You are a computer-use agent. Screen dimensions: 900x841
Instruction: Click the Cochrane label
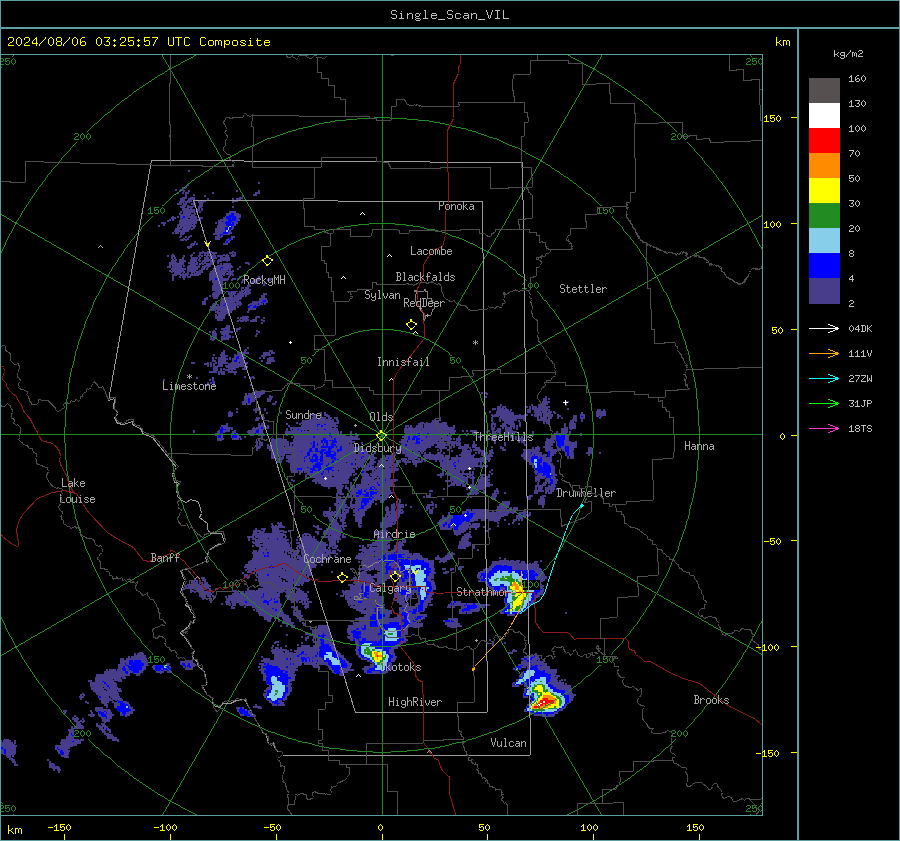click(327, 559)
